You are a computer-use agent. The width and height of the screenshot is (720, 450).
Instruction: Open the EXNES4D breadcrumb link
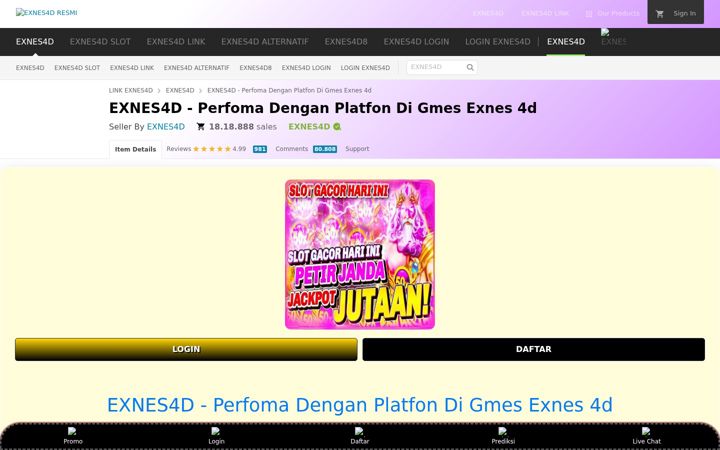[x=180, y=90]
